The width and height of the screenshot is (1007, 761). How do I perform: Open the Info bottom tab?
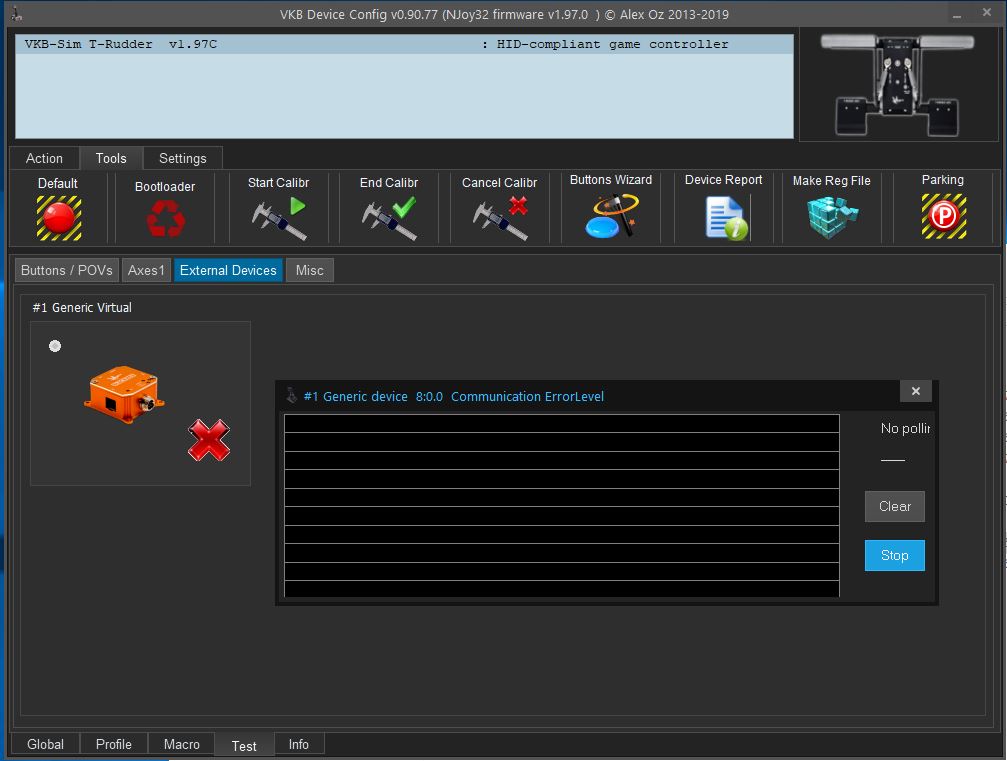pyautogui.click(x=299, y=744)
